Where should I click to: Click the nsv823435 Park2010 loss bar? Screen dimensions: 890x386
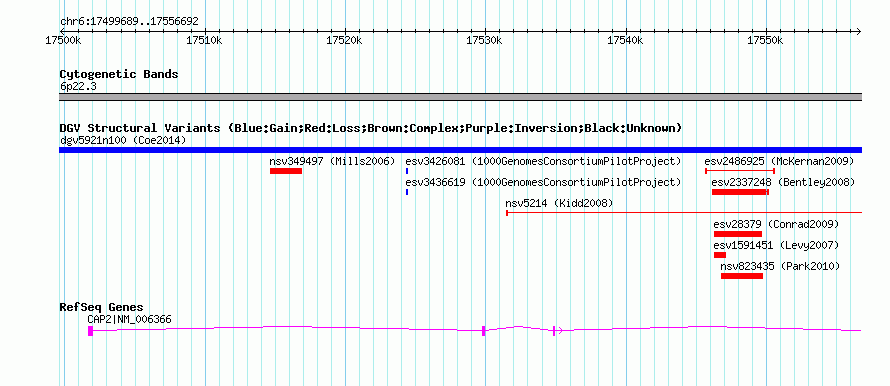click(742, 276)
